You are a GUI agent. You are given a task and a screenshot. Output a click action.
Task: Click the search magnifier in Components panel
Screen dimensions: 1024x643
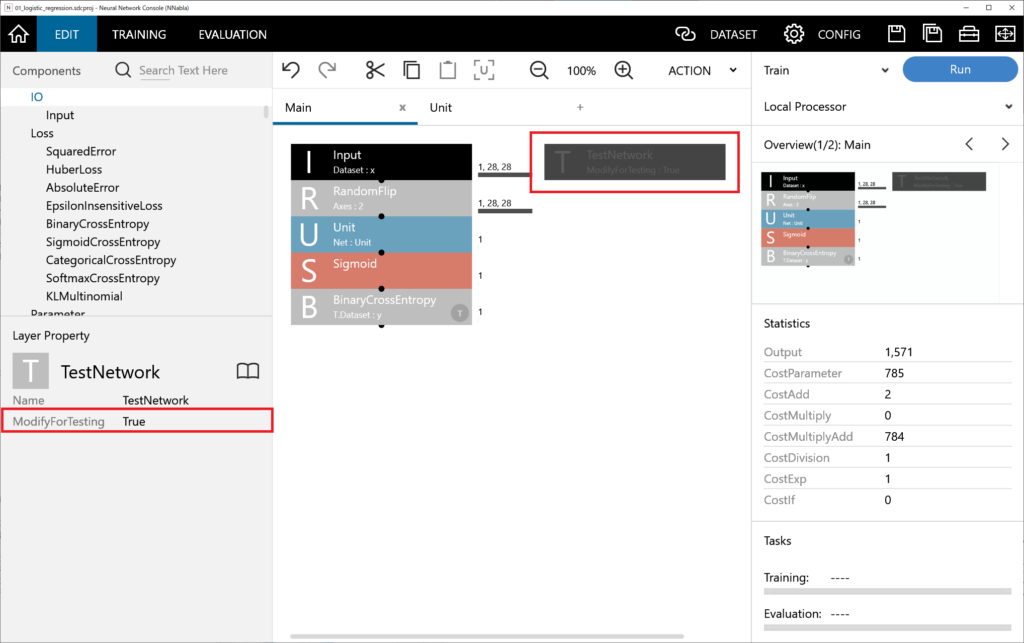(x=121, y=70)
